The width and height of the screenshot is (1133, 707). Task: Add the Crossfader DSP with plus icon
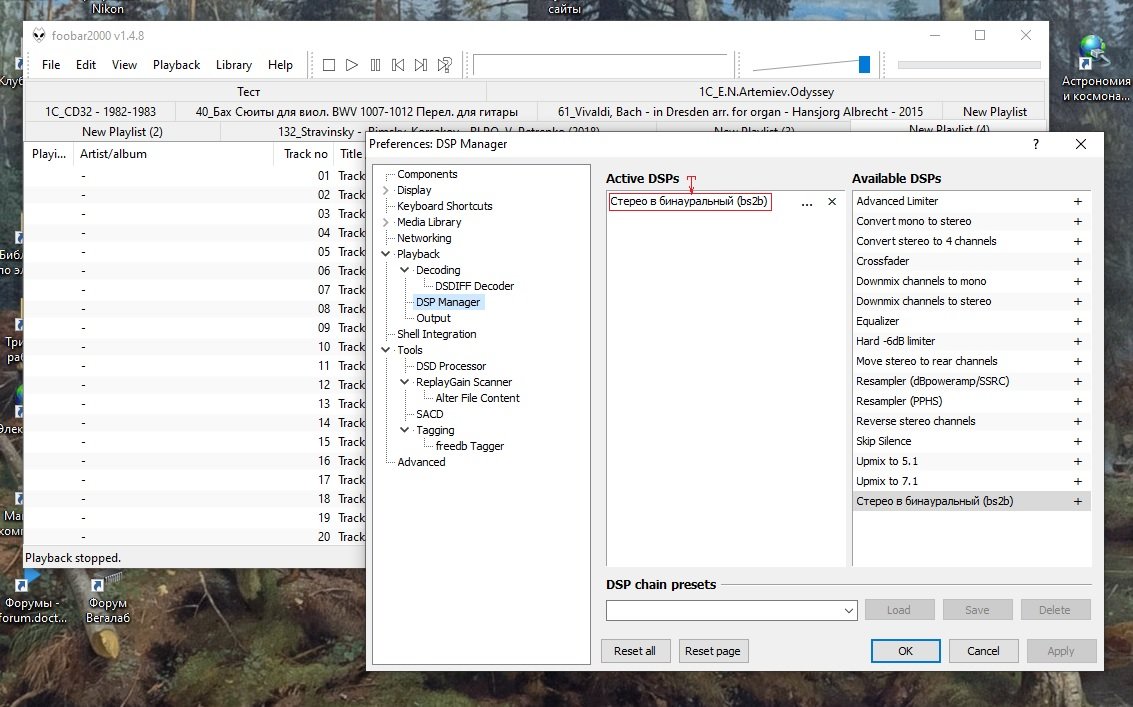pyautogui.click(x=1077, y=262)
